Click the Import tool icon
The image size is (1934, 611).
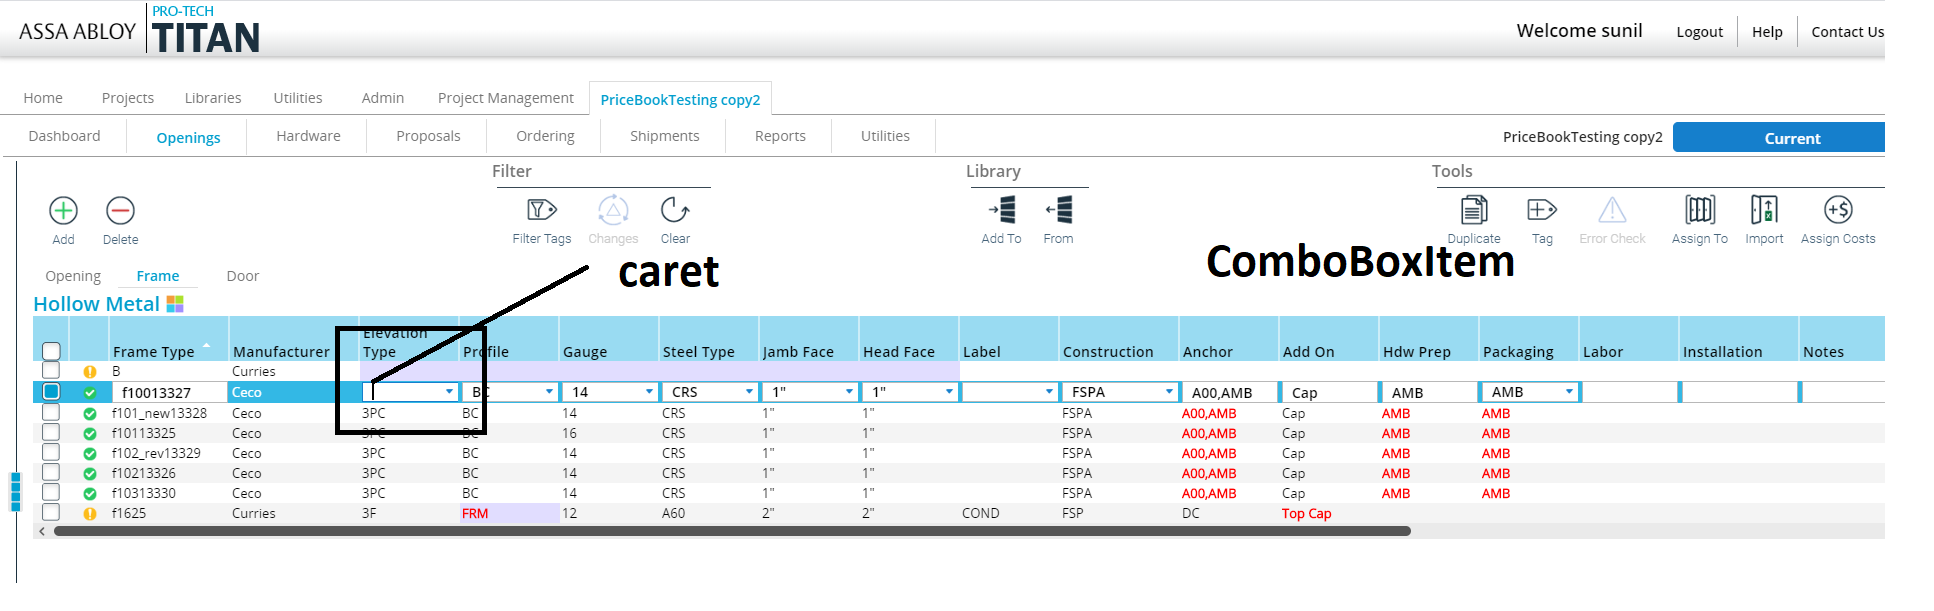click(1764, 210)
